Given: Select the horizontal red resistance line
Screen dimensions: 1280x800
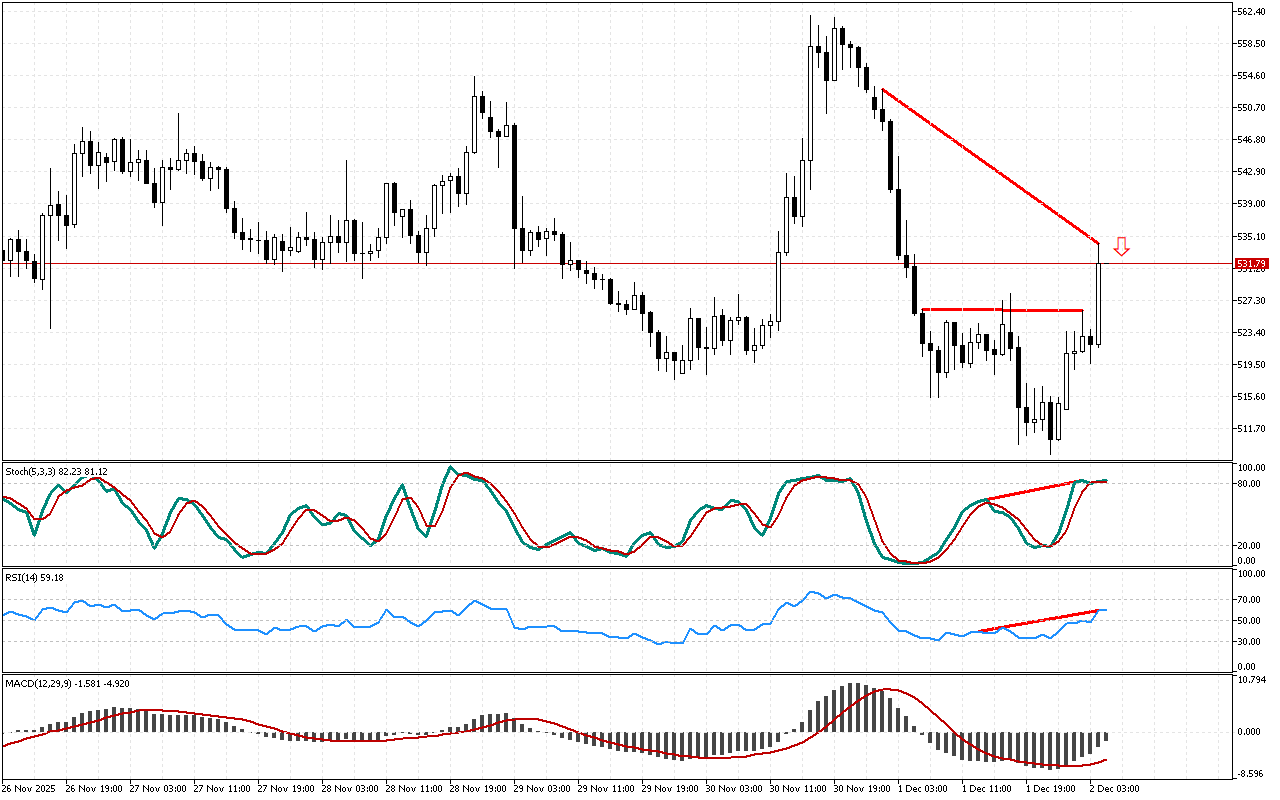Looking at the screenshot, I should click(x=1000, y=310).
